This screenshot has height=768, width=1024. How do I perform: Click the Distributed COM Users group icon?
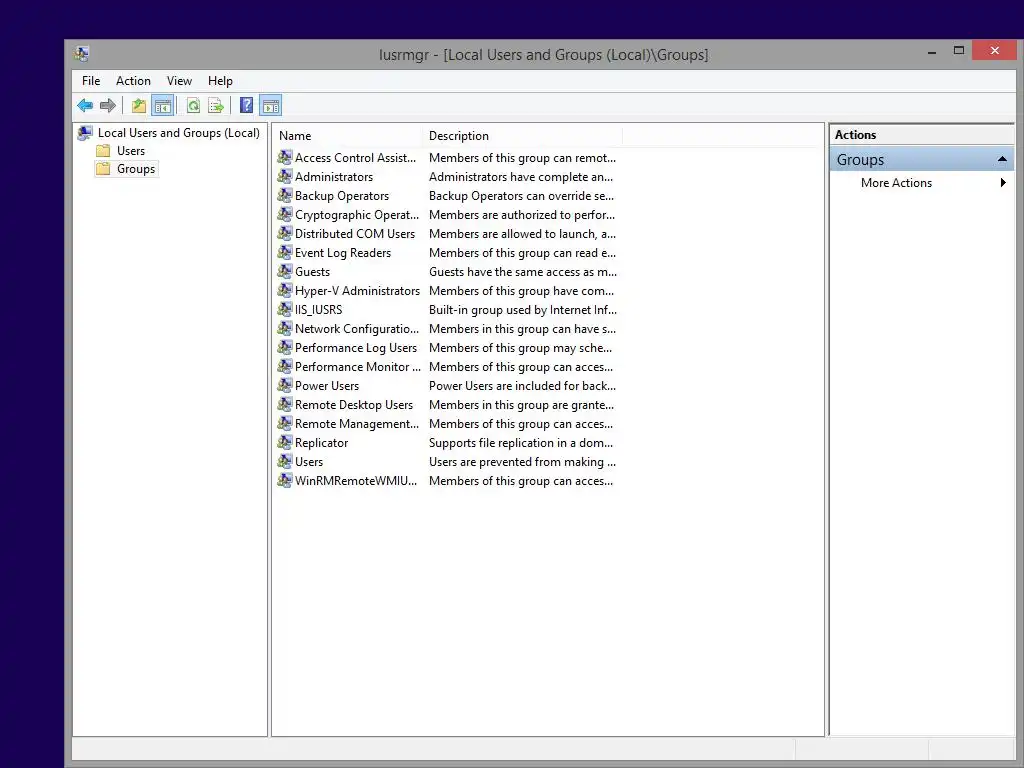pyautogui.click(x=285, y=233)
